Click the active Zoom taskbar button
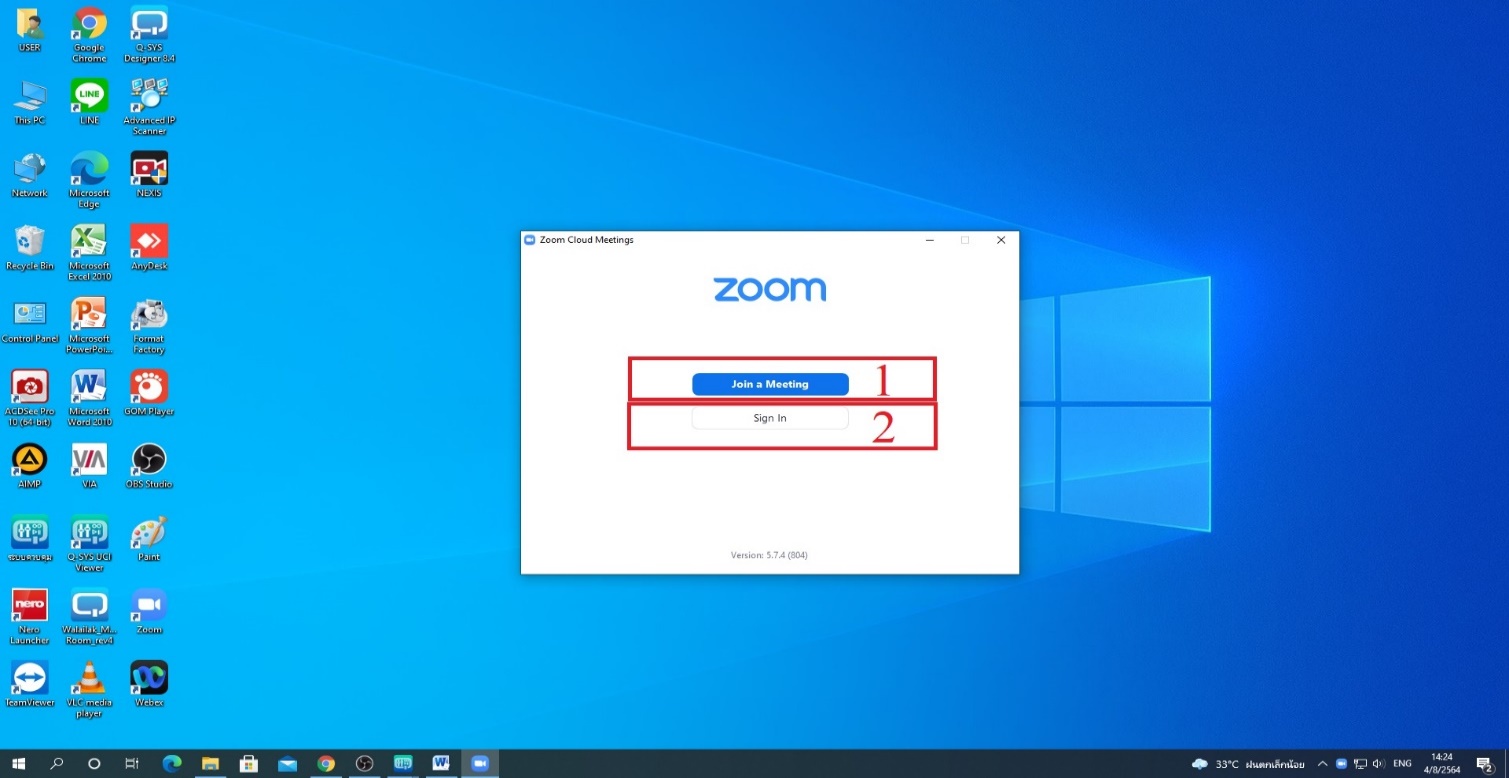This screenshot has height=778, width=1509. tap(480, 764)
